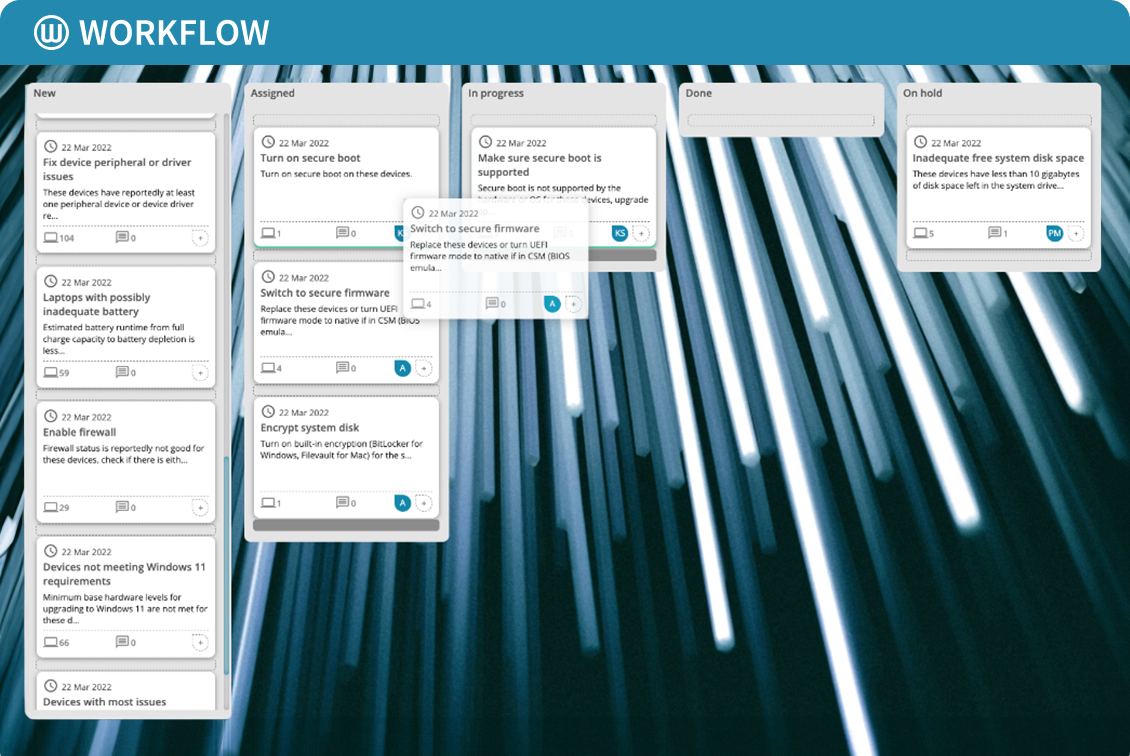Click the dotted plus button on "Encrypt system disk" card
1130x756 pixels.
click(424, 503)
